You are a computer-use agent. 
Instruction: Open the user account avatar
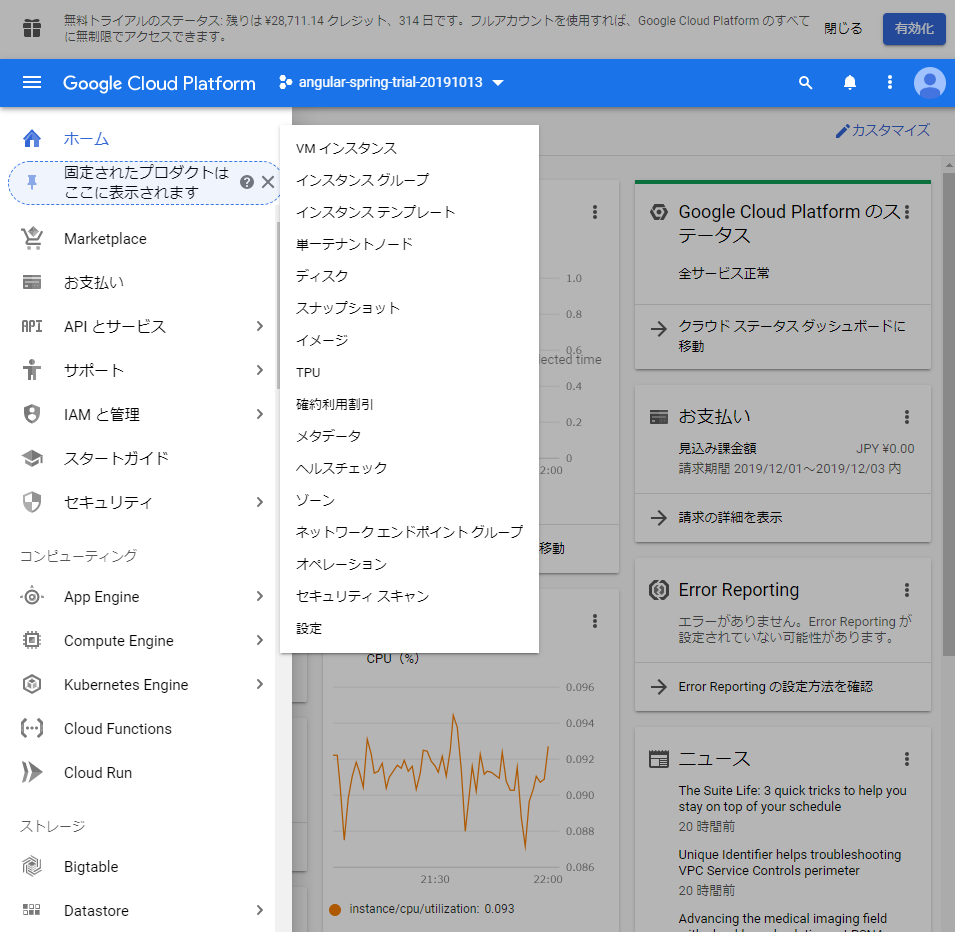929,82
